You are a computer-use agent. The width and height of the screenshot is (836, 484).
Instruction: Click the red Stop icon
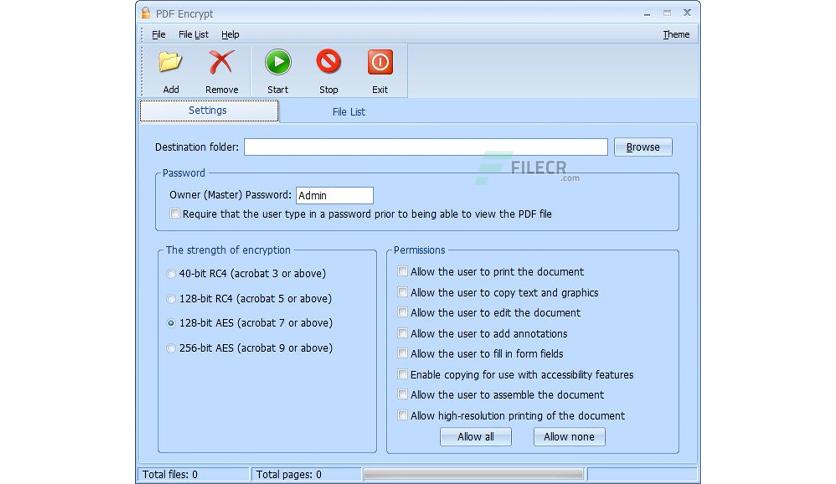pos(328,62)
